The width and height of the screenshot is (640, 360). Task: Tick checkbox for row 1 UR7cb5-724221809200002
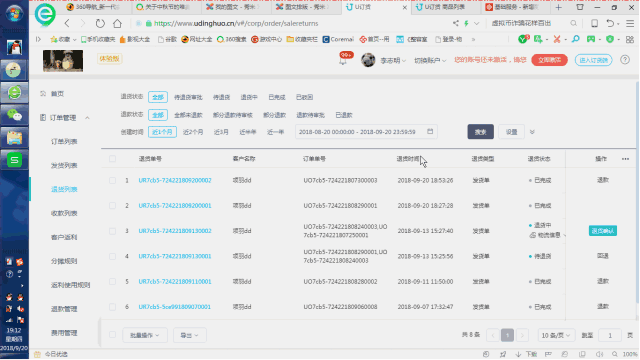point(112,180)
